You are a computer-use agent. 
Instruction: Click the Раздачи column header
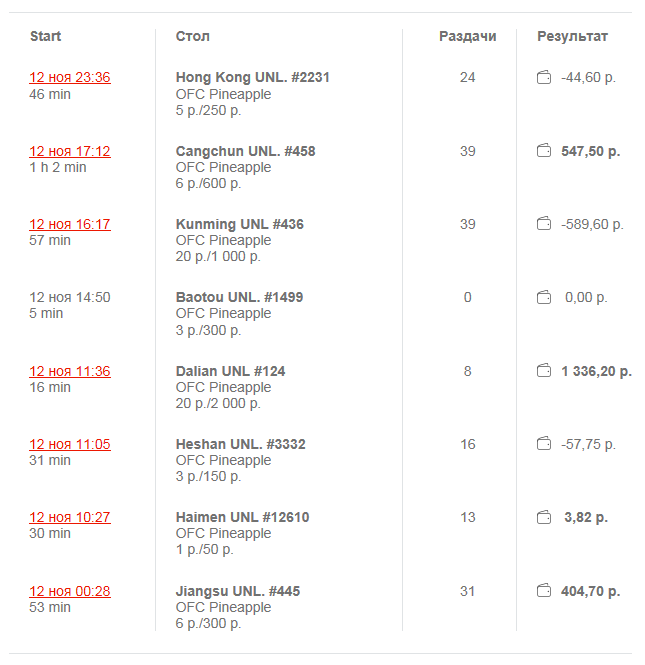point(467,37)
